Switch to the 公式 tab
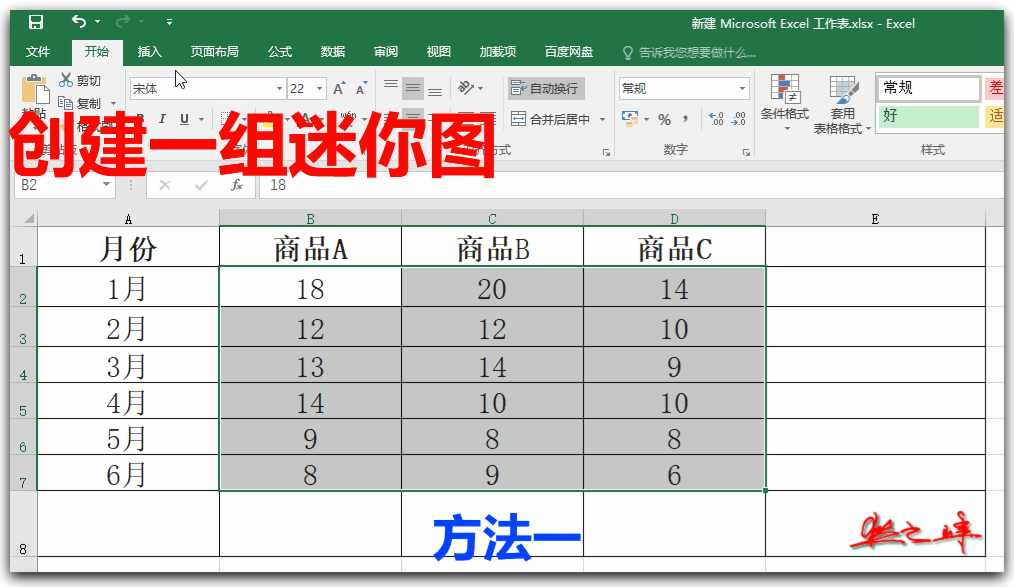Screen dimensions: 1014x587 pyautogui.click(x=280, y=52)
